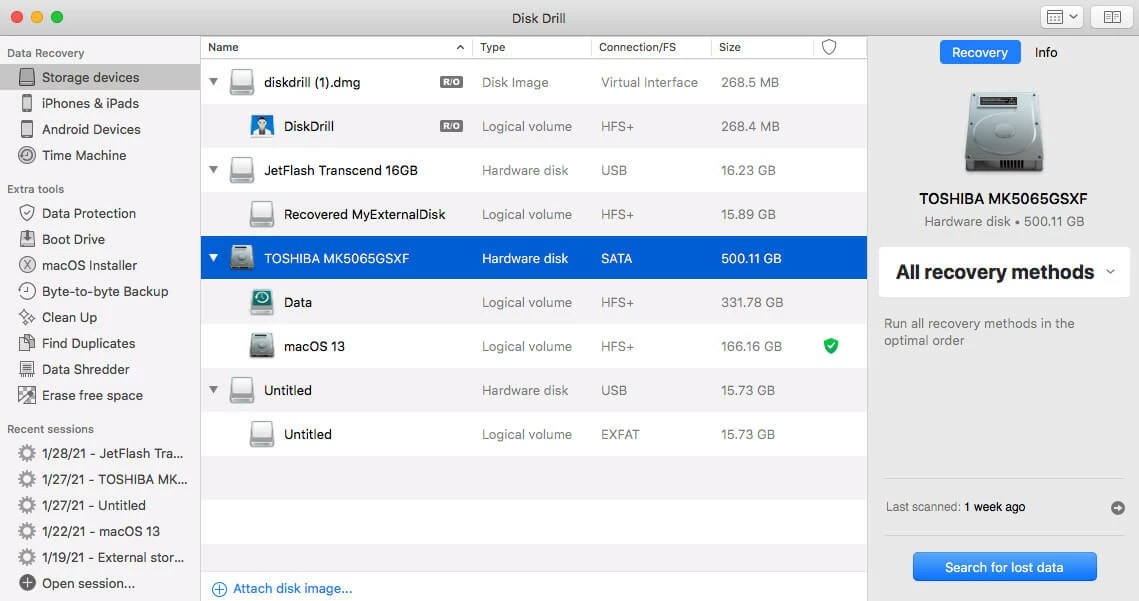Viewport: 1139px width, 601px height.
Task: Select Recovered MyExternalDisk volume row
Action: (534, 214)
